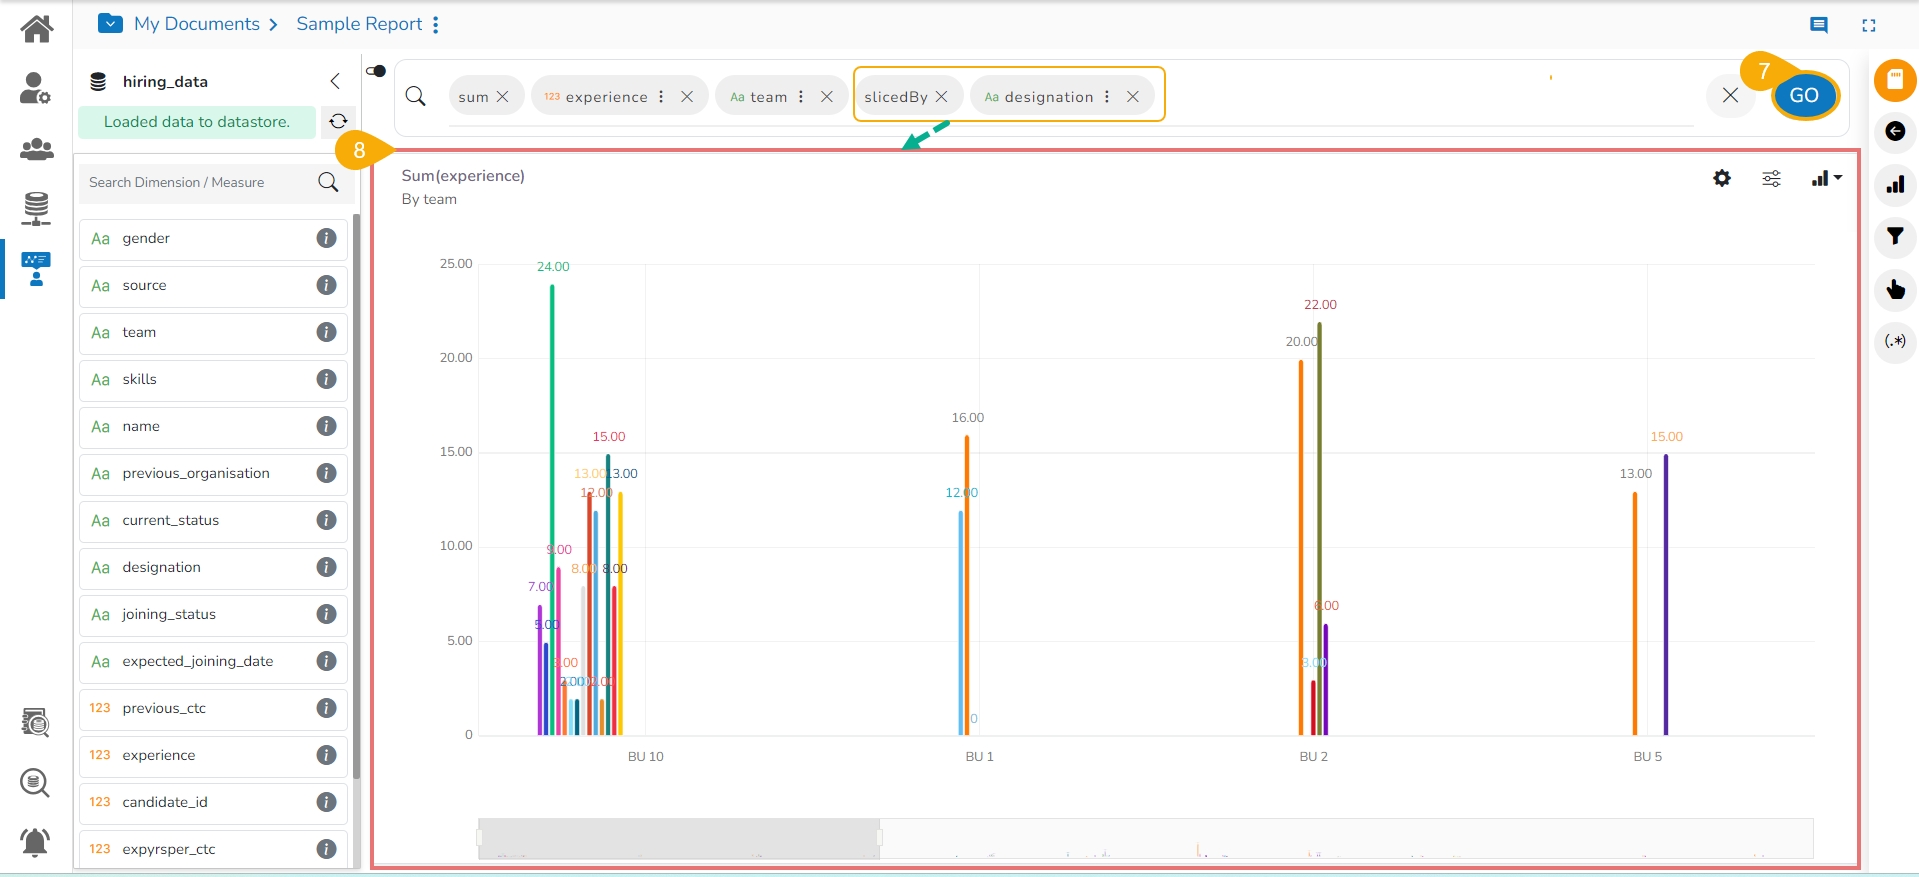Select the current_status dimension

click(x=213, y=521)
